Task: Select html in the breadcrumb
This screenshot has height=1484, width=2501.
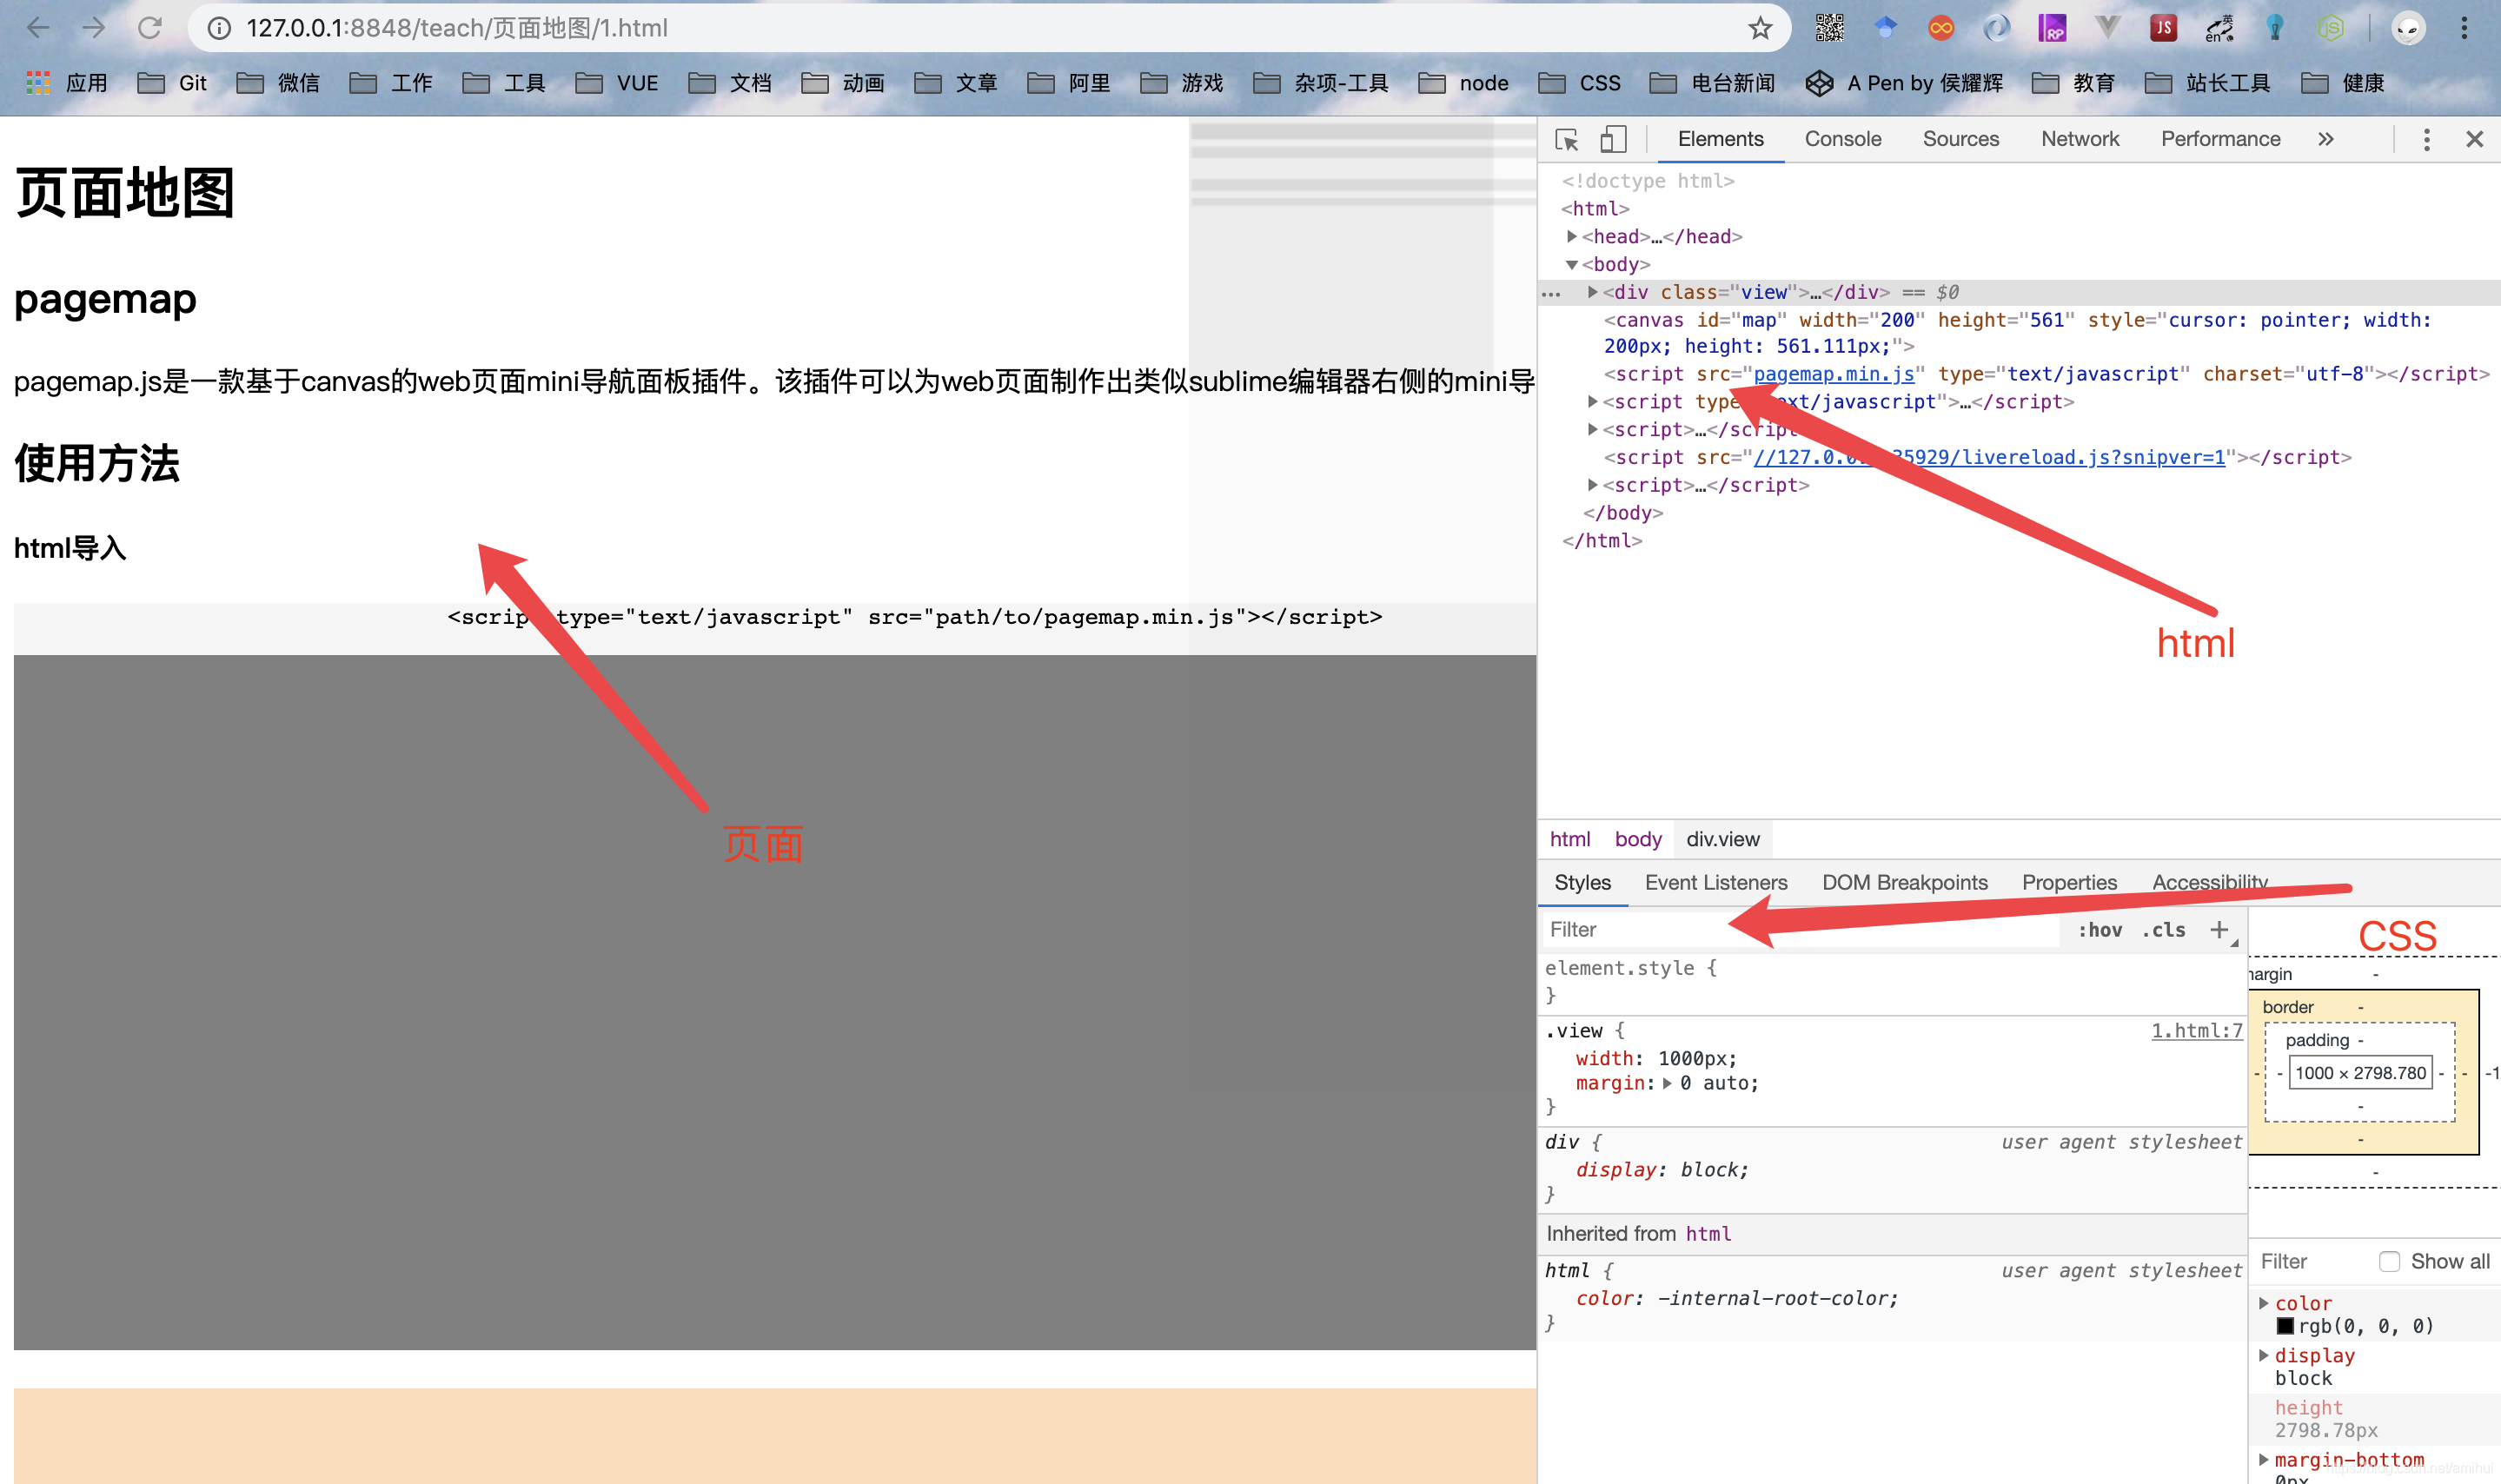Action: 1569,839
